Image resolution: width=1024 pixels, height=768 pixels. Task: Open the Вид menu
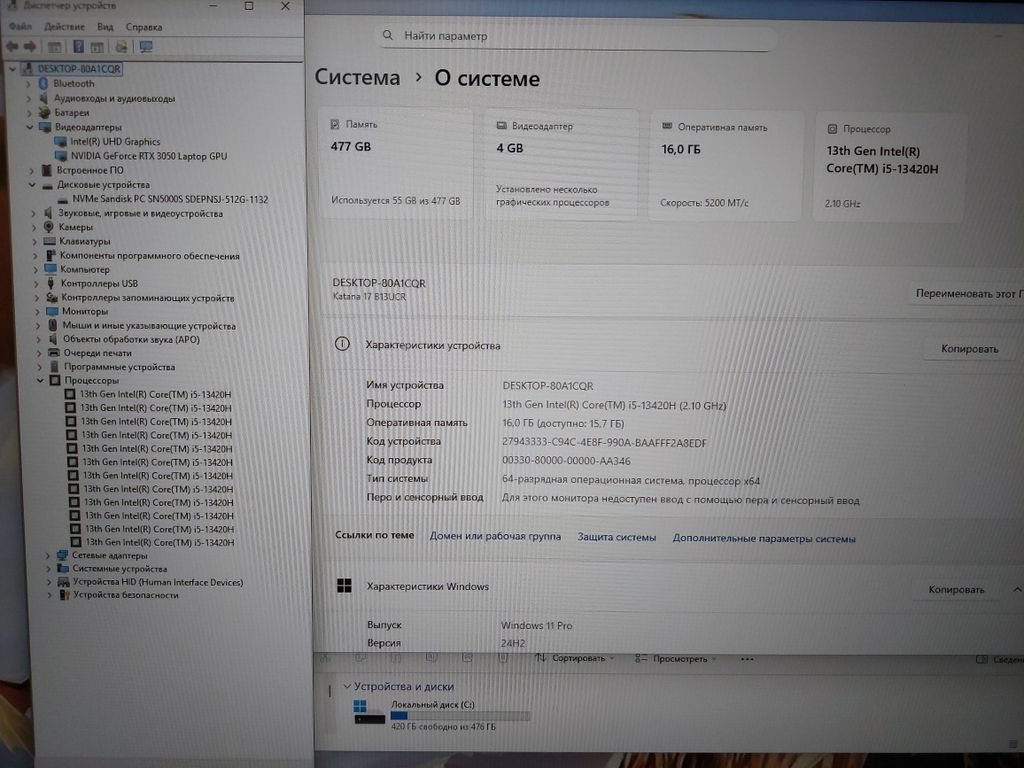click(105, 27)
